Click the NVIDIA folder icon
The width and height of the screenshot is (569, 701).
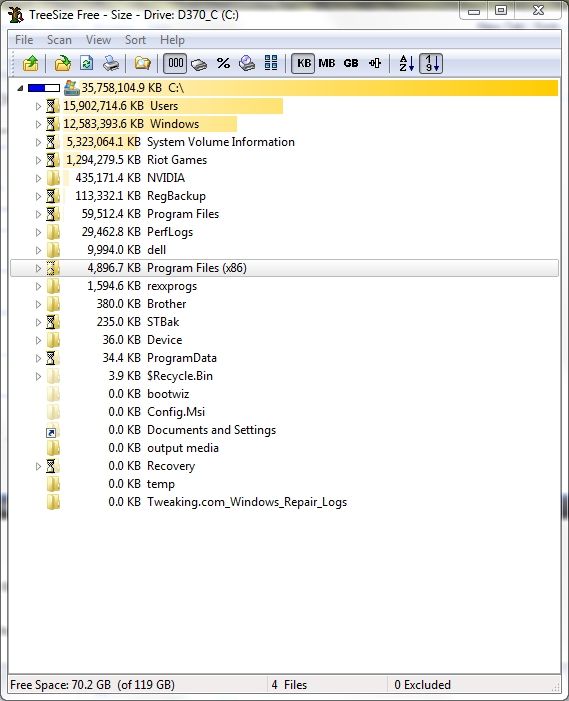(53, 178)
